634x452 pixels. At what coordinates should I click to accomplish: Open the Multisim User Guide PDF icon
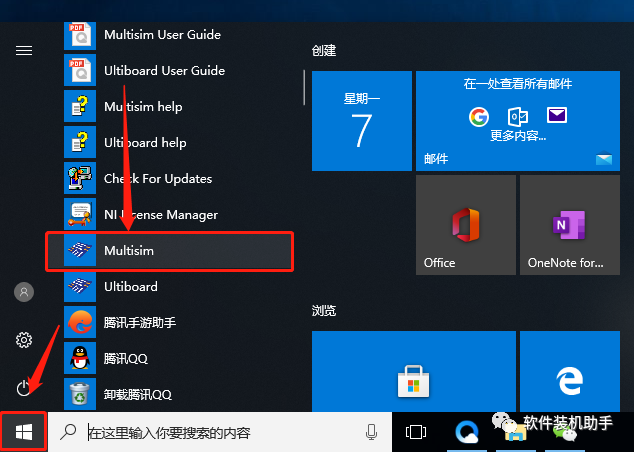[80, 35]
